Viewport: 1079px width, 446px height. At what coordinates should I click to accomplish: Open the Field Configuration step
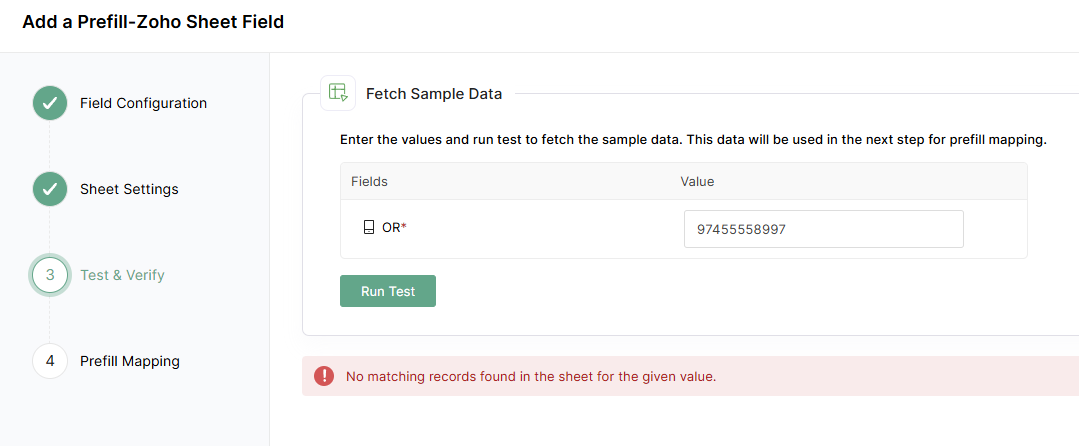click(x=143, y=103)
